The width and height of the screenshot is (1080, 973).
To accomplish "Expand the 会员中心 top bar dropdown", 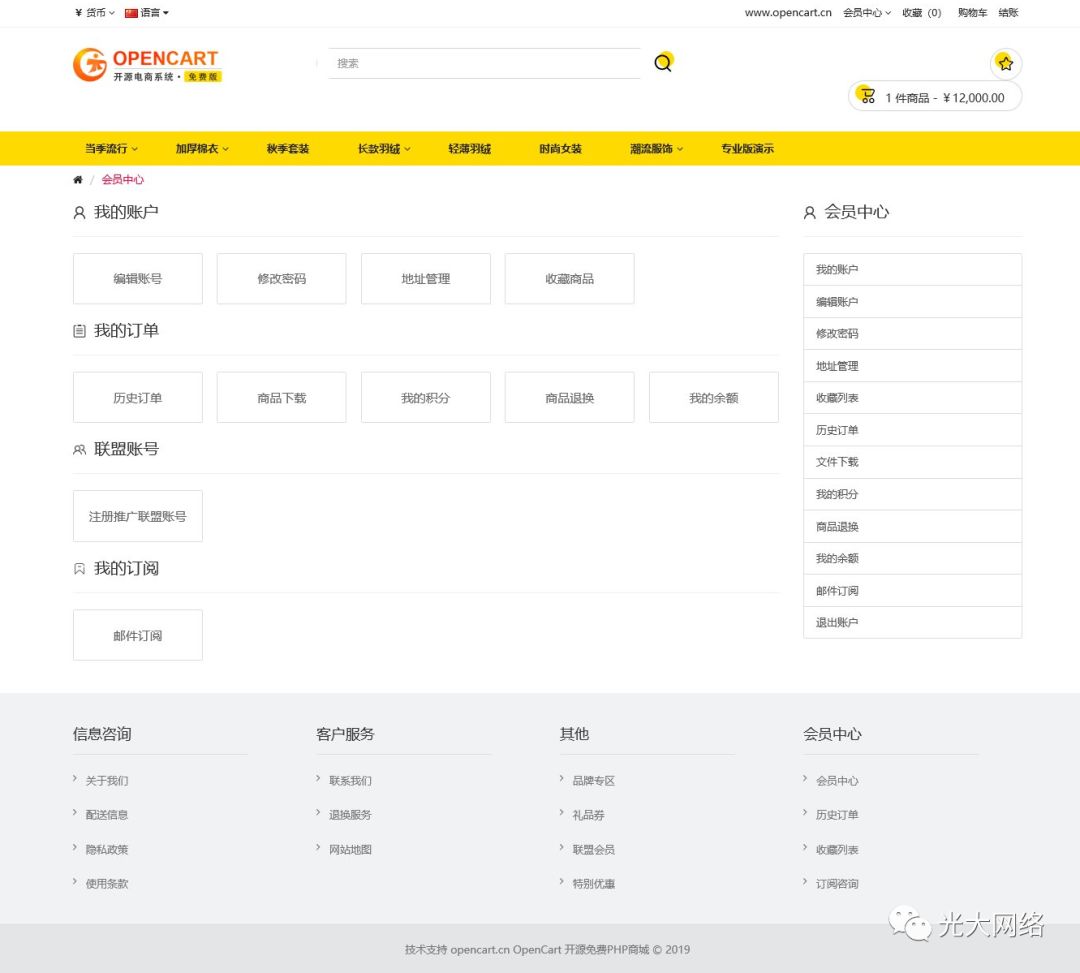I will (x=866, y=13).
